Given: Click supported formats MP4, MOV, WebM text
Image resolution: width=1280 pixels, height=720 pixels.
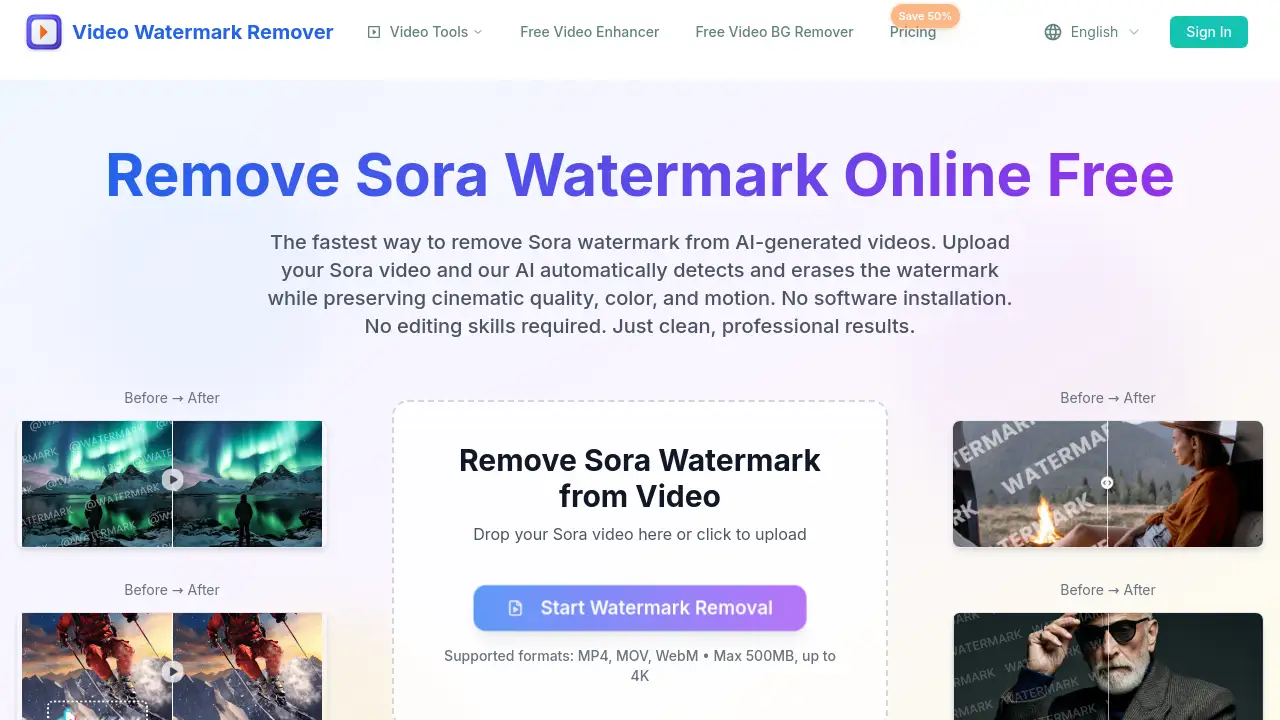Looking at the screenshot, I should point(640,665).
